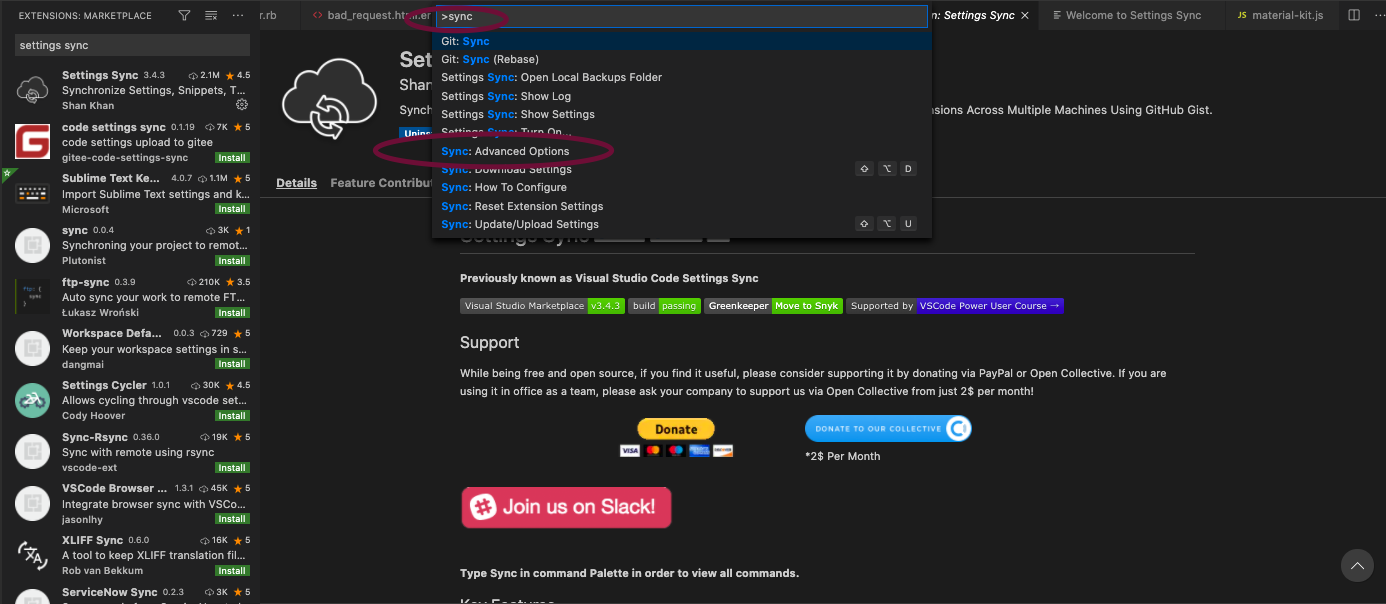
Task: Click Donate To Our Collective button
Action: [888, 429]
